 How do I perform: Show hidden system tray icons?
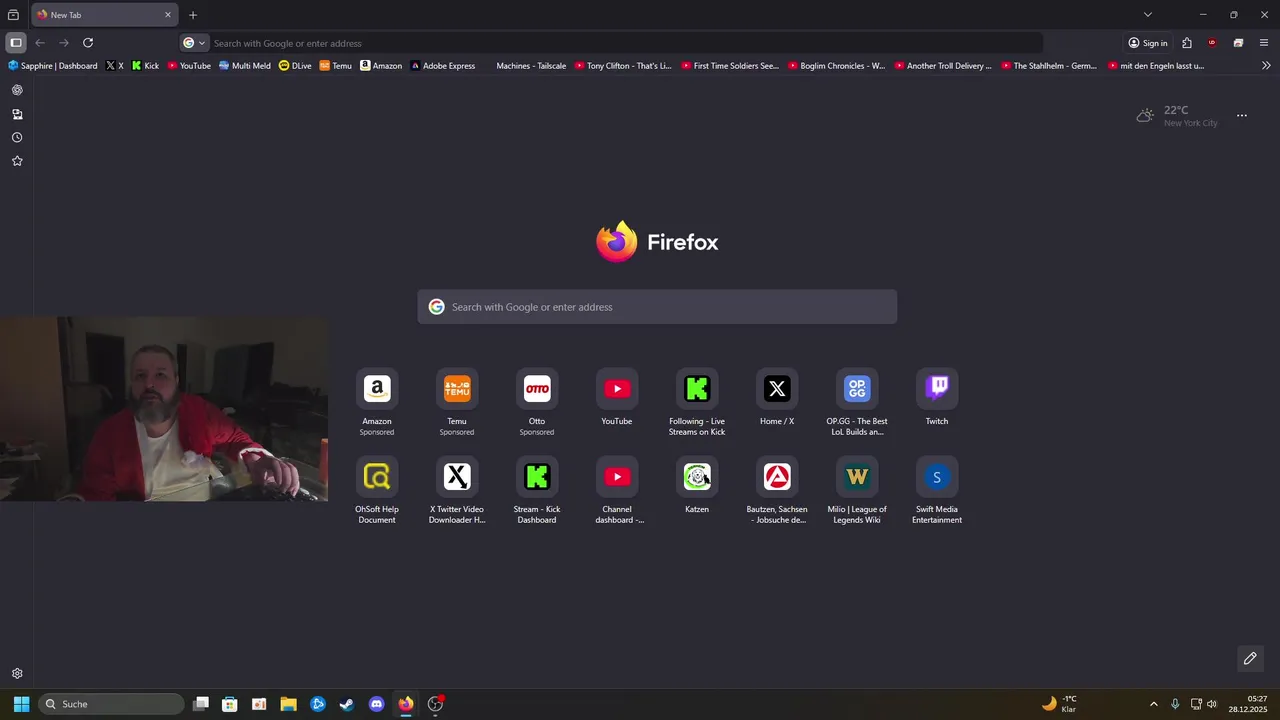(1153, 704)
